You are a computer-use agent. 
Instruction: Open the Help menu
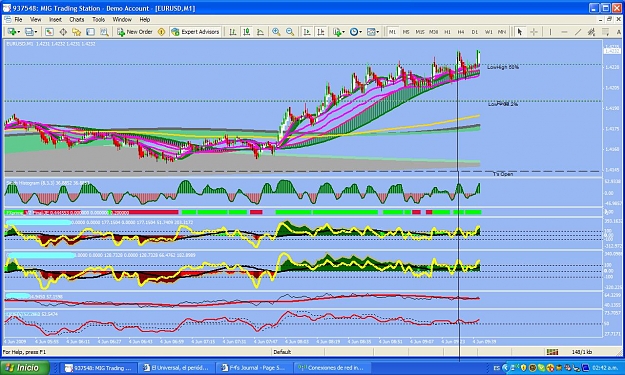click(x=145, y=20)
